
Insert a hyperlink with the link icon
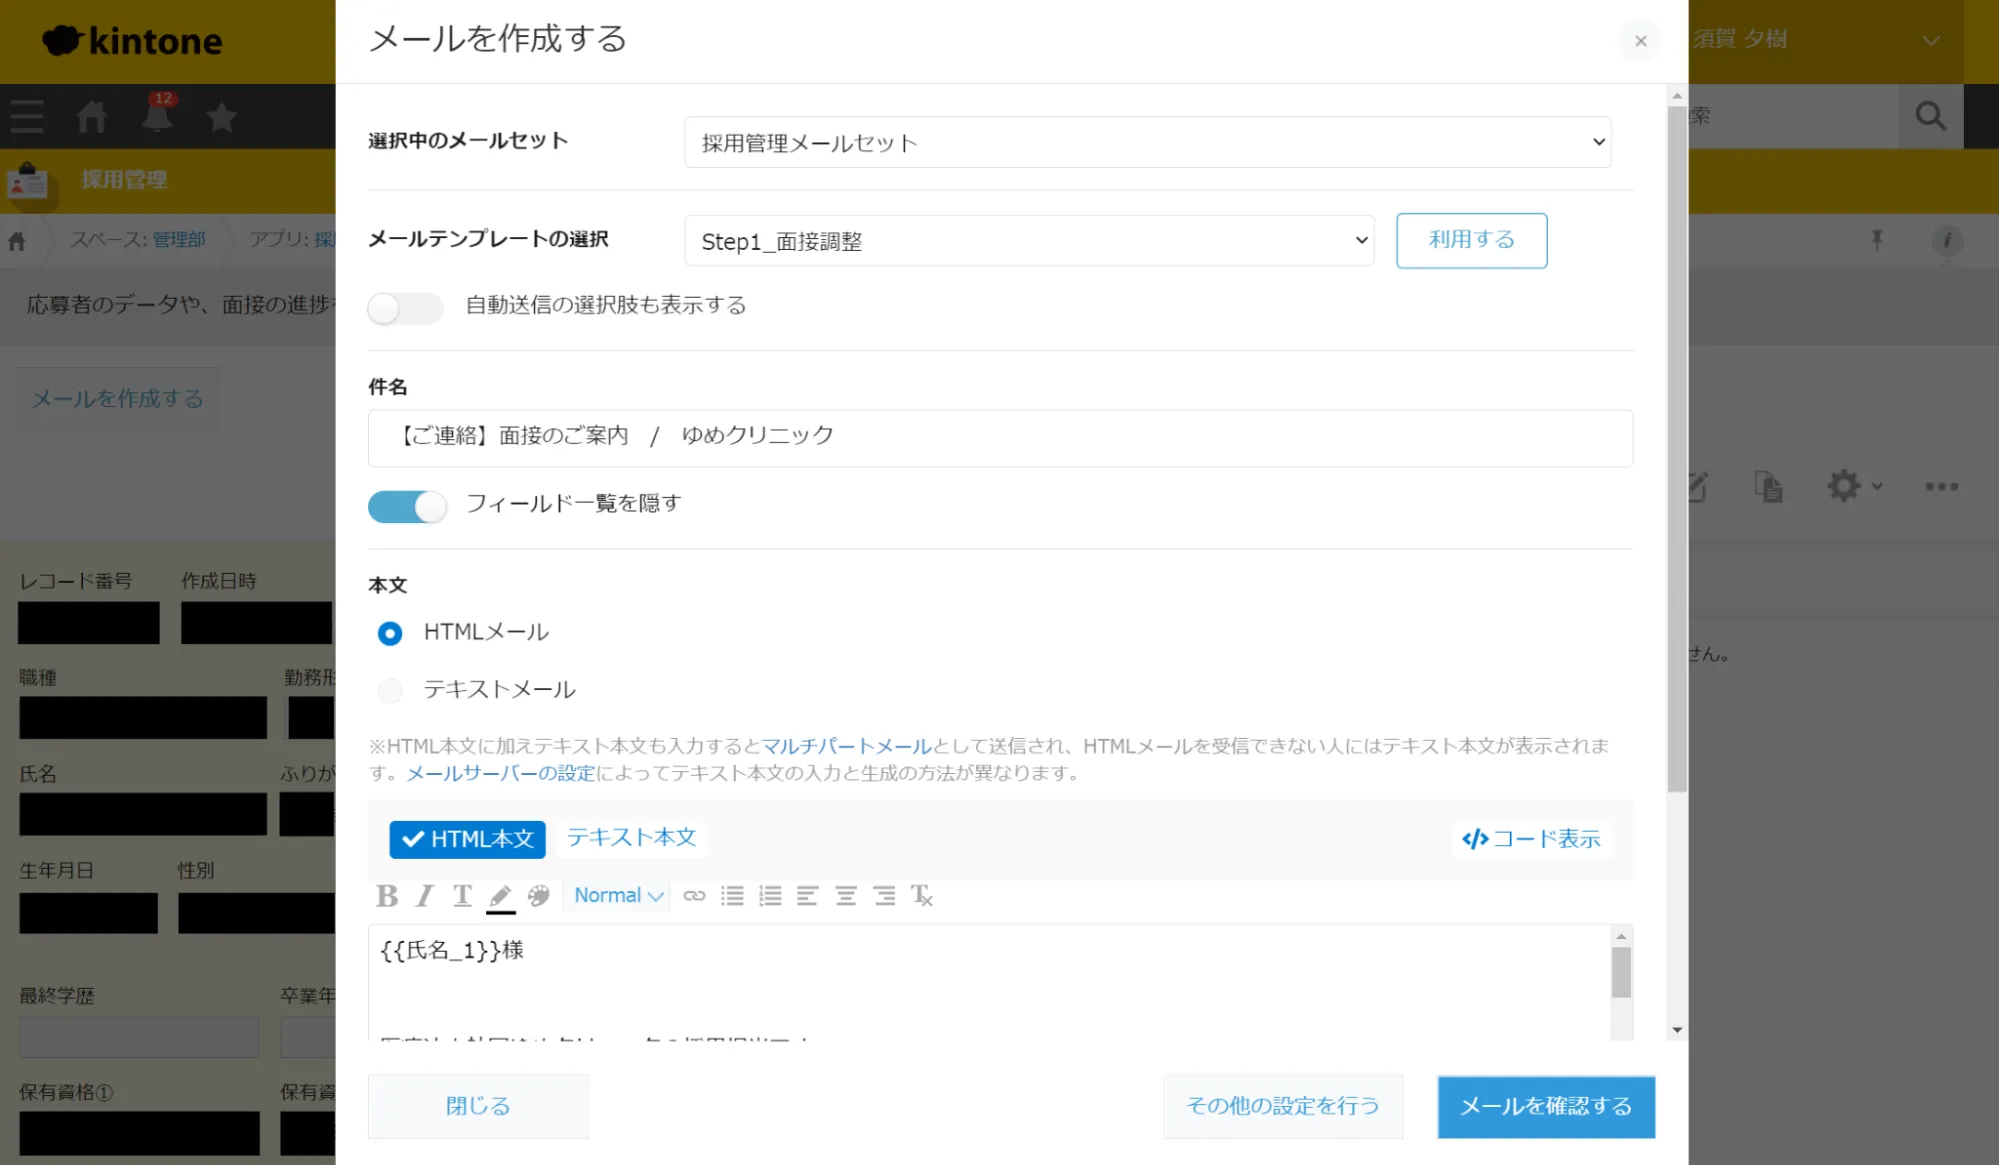[x=694, y=896]
